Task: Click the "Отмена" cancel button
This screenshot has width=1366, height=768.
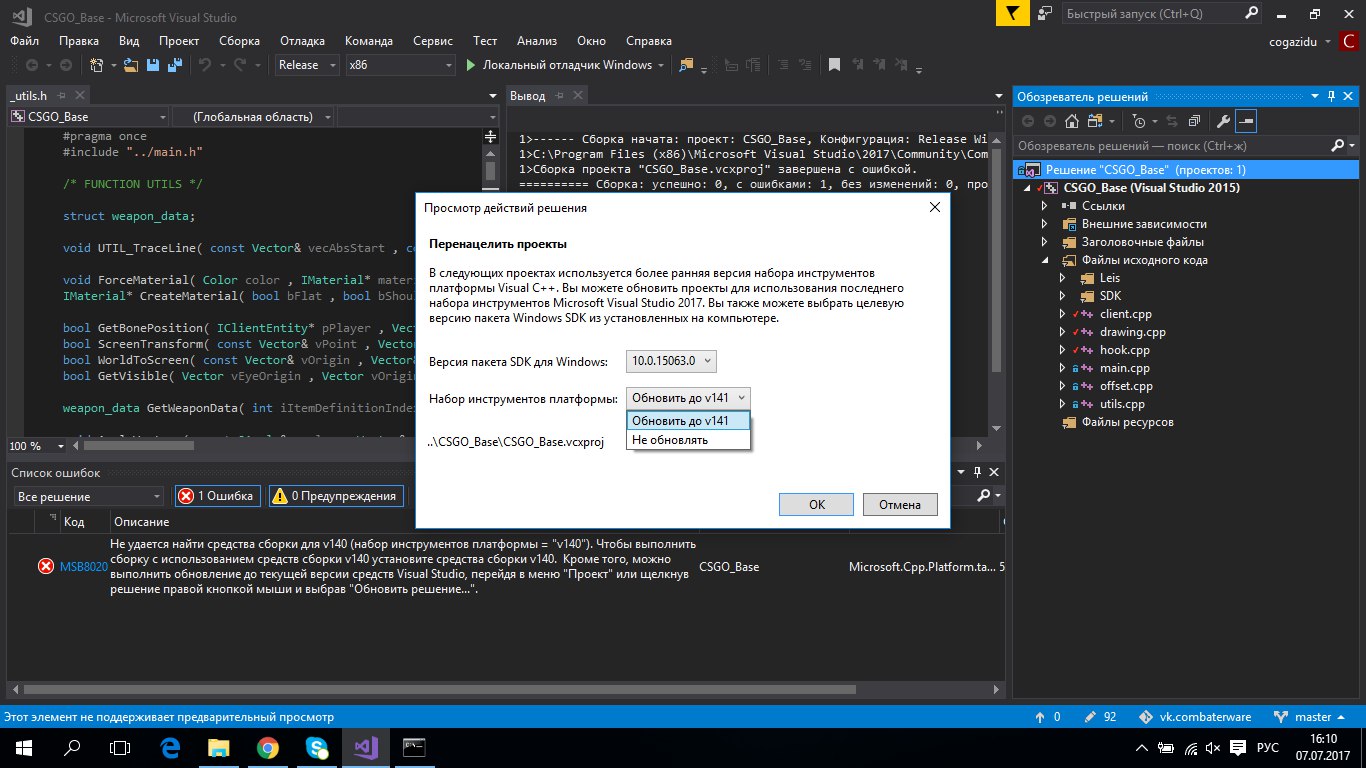Action: point(899,505)
